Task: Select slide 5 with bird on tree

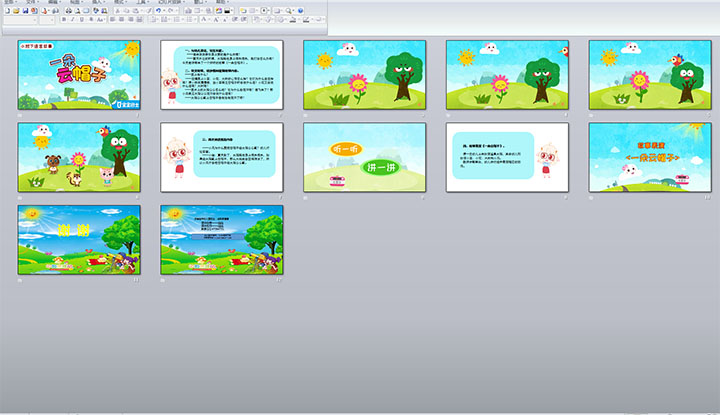Action: click(650, 75)
